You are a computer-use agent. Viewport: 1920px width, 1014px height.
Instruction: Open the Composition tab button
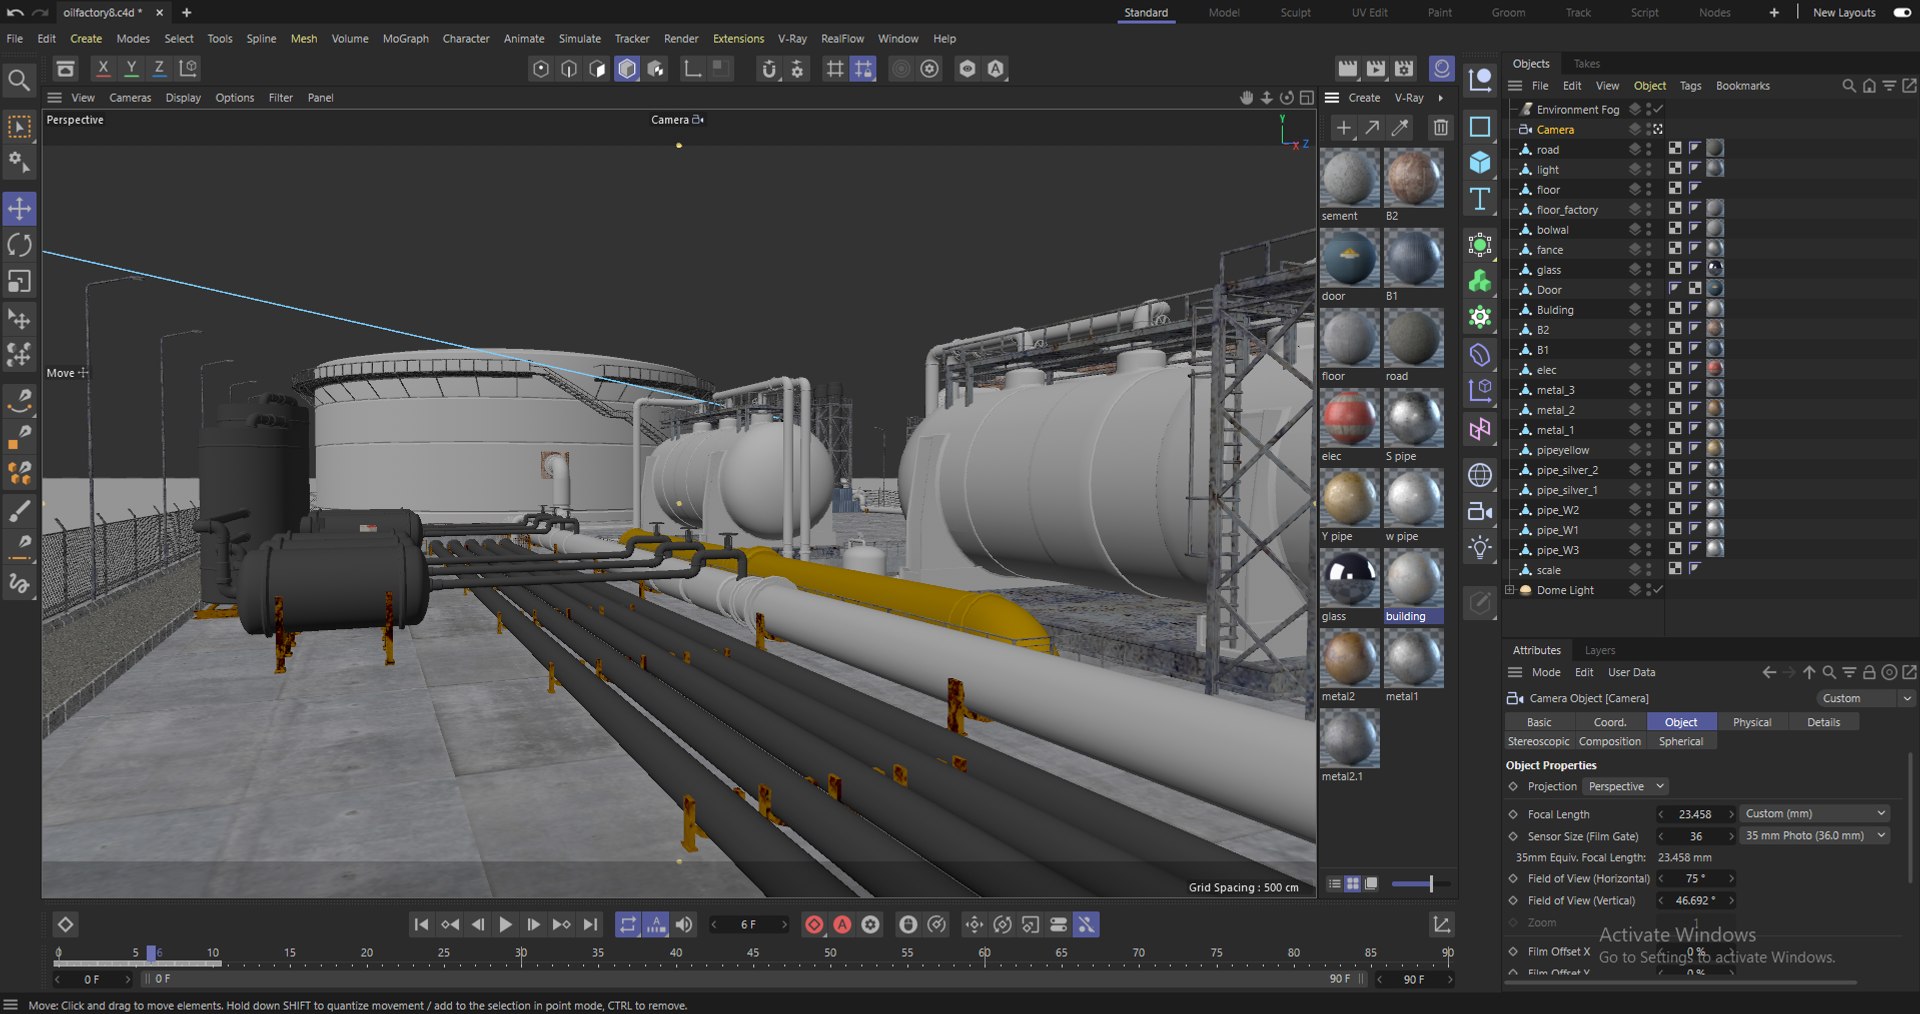(x=1610, y=741)
